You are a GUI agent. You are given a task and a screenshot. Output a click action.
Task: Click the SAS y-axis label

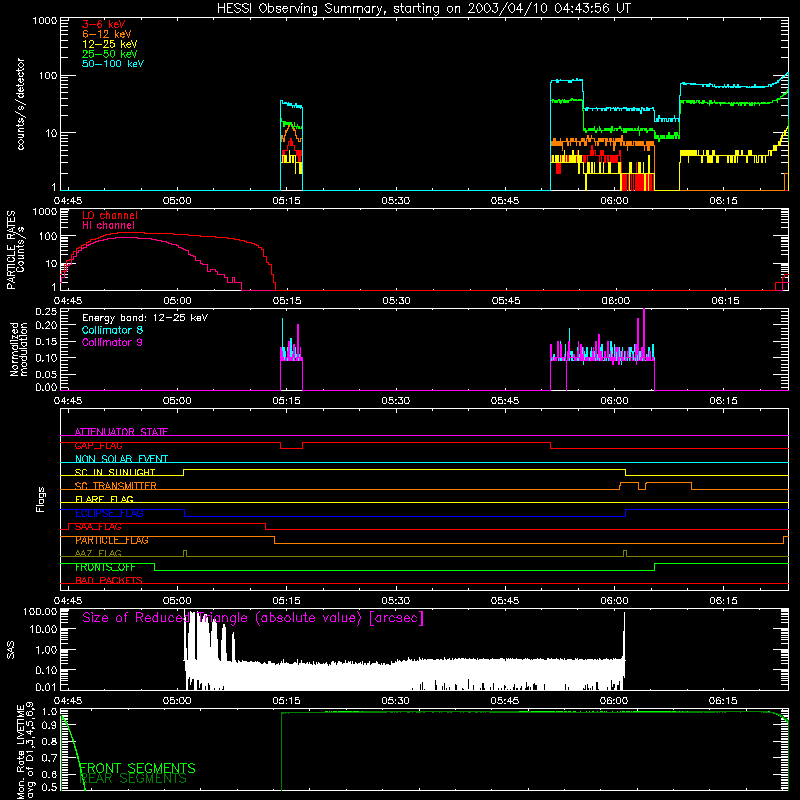coord(11,650)
